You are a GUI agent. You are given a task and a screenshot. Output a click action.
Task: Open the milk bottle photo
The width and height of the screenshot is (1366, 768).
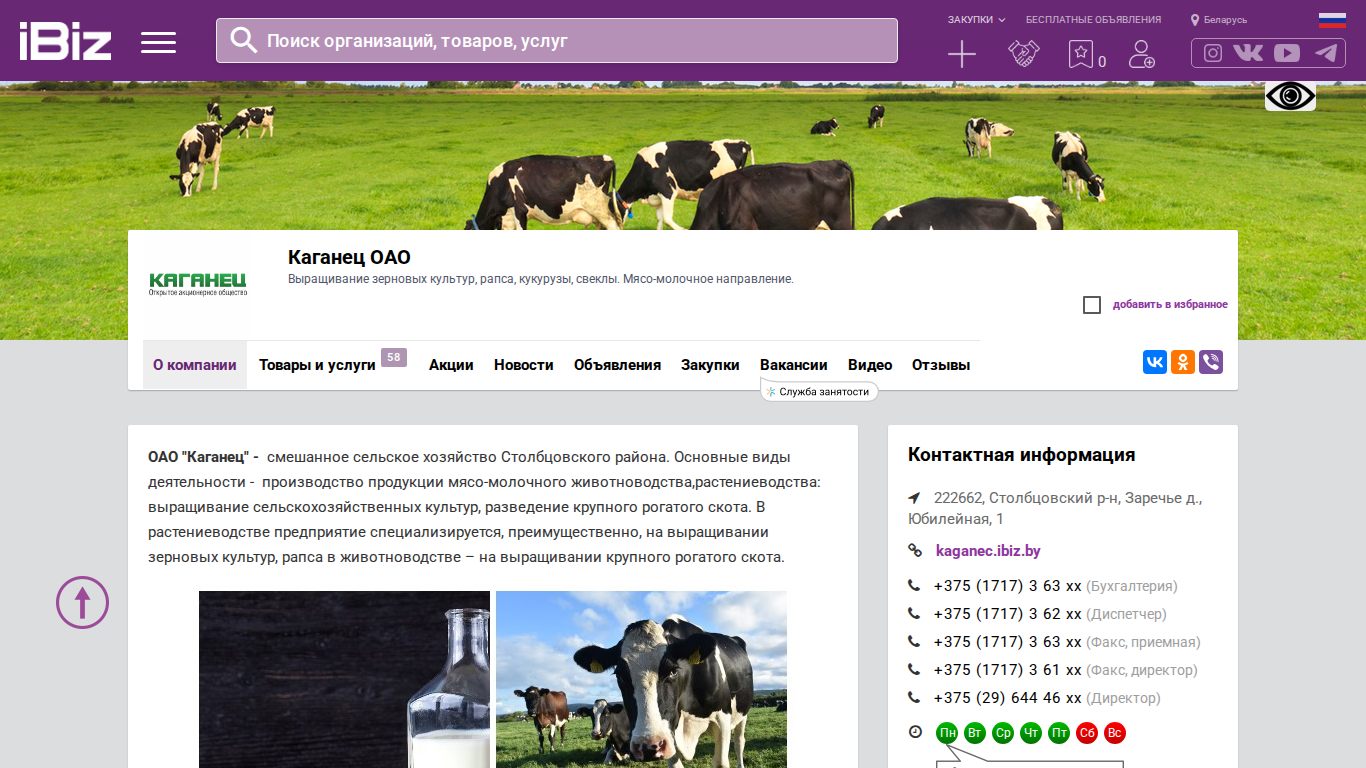pos(344,679)
